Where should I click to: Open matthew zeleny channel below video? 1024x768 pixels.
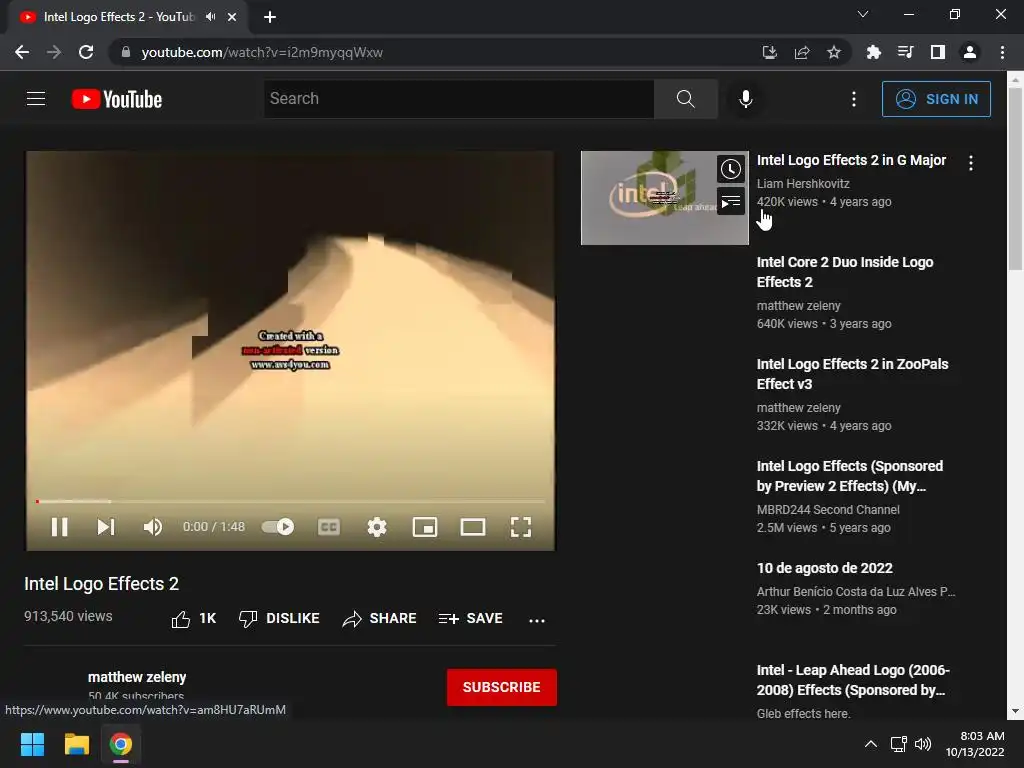coord(137,677)
